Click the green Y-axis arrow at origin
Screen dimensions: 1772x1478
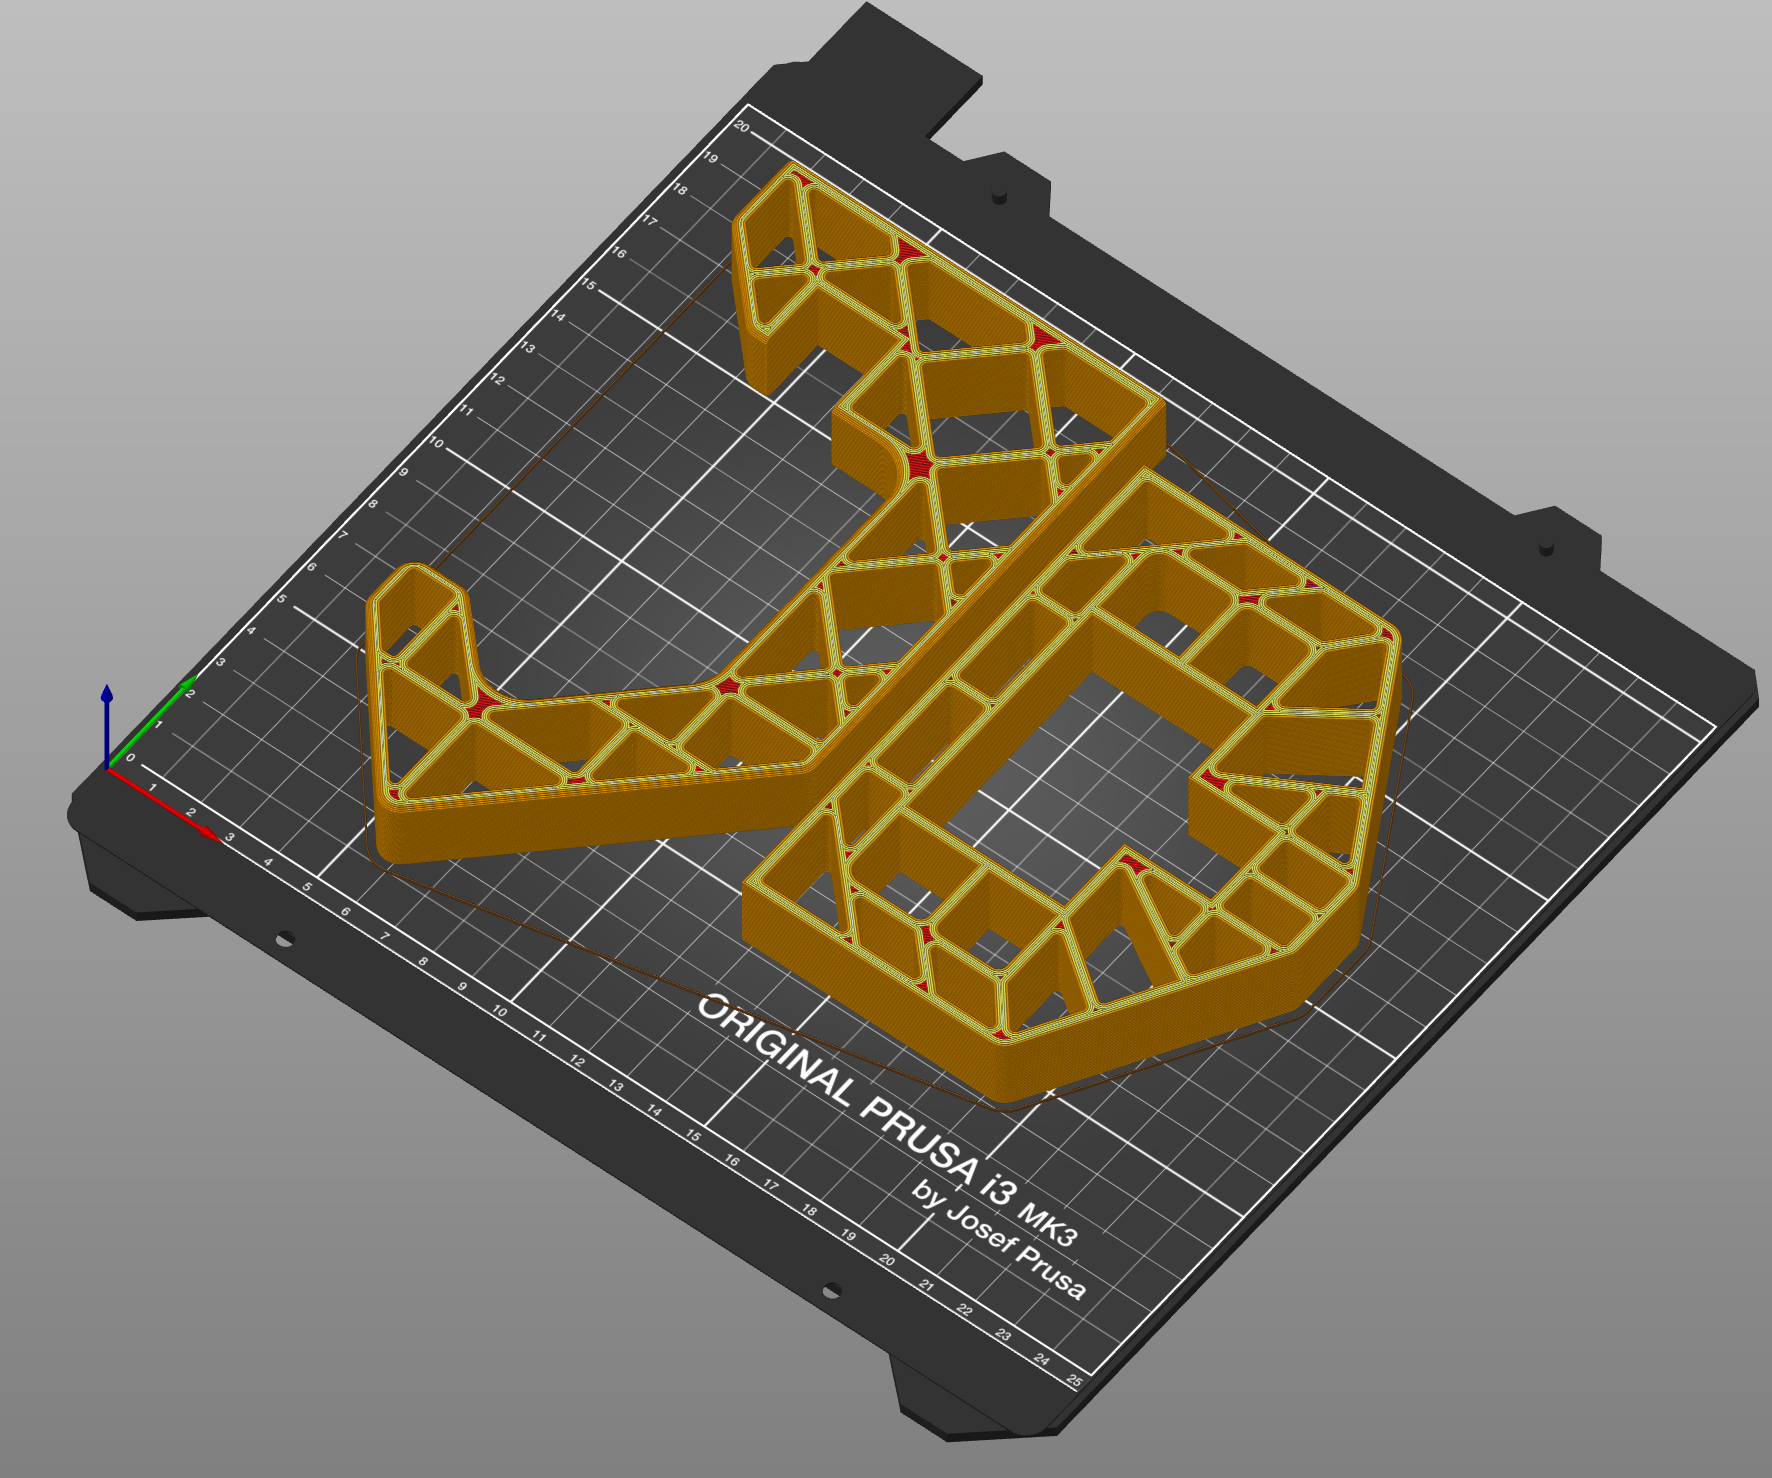[151, 722]
